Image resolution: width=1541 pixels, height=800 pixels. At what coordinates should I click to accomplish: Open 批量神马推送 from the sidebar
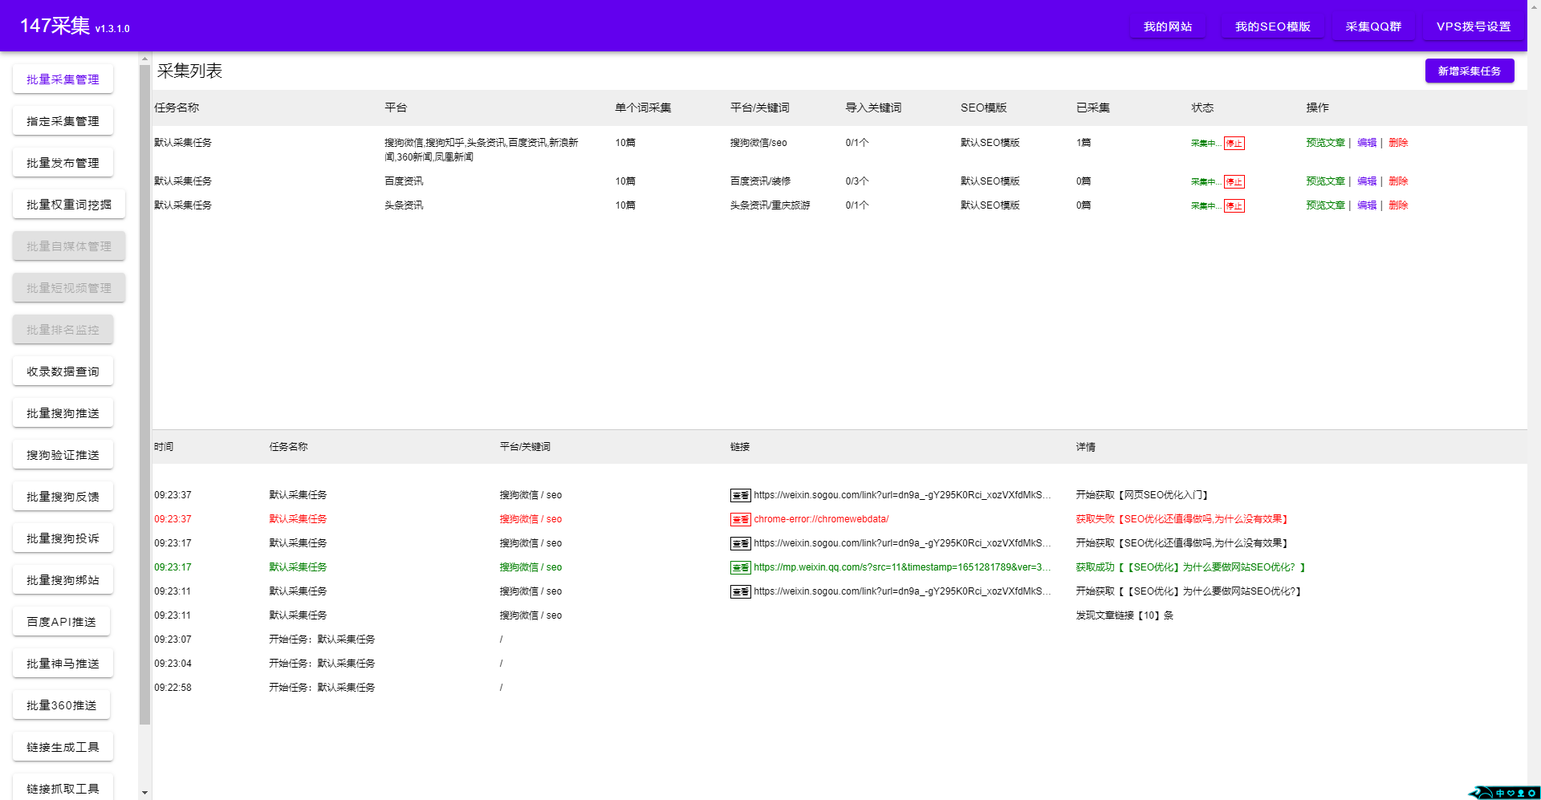[x=63, y=664]
